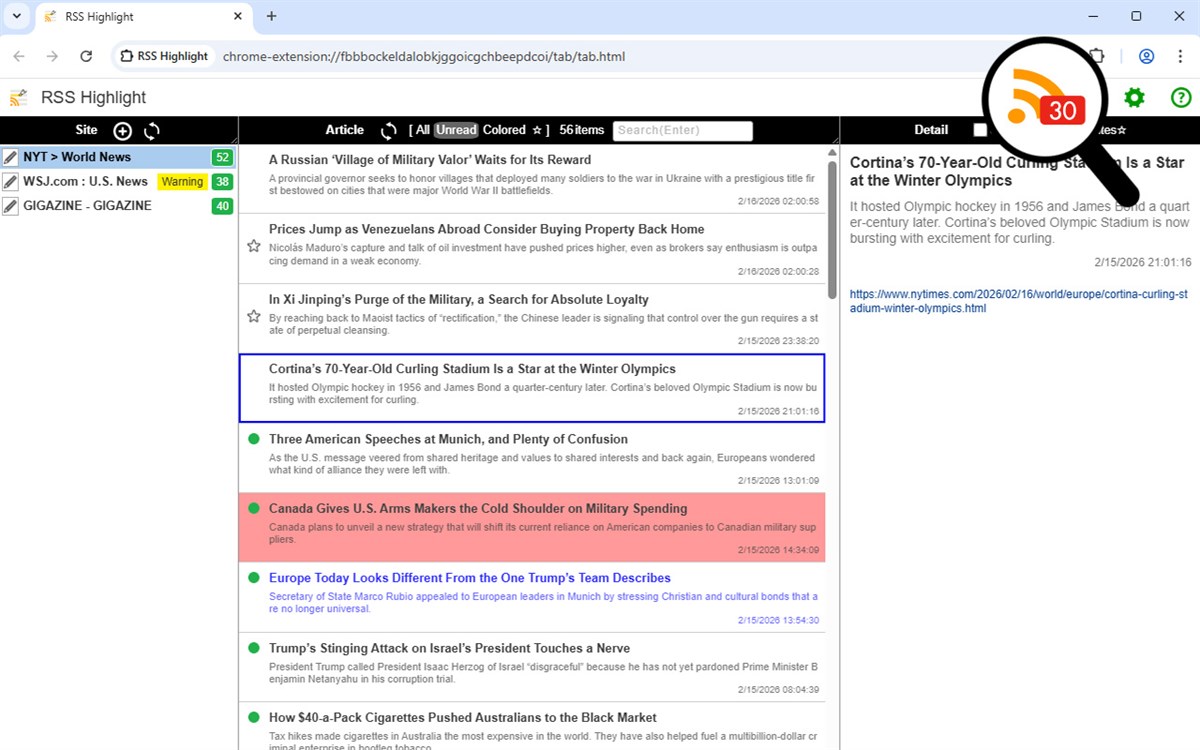Click the 40 unread count badge
The image size is (1200, 750).
222,206
